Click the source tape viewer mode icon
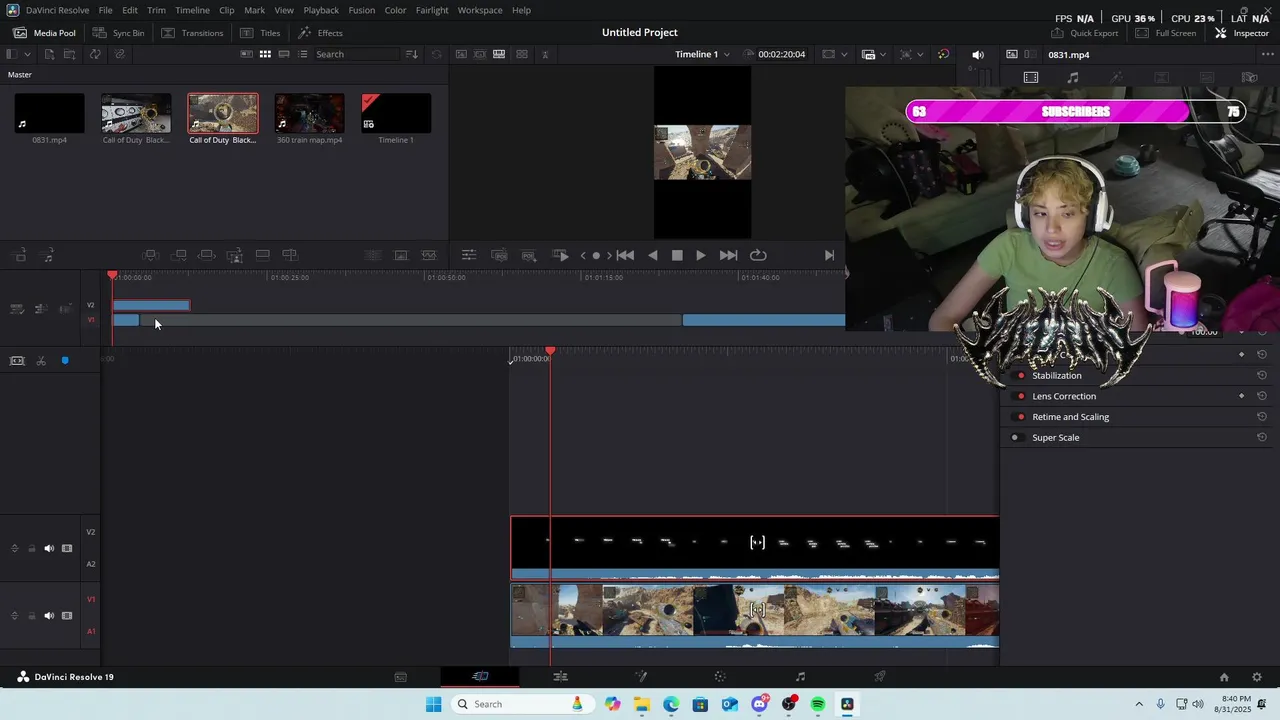 [480, 54]
